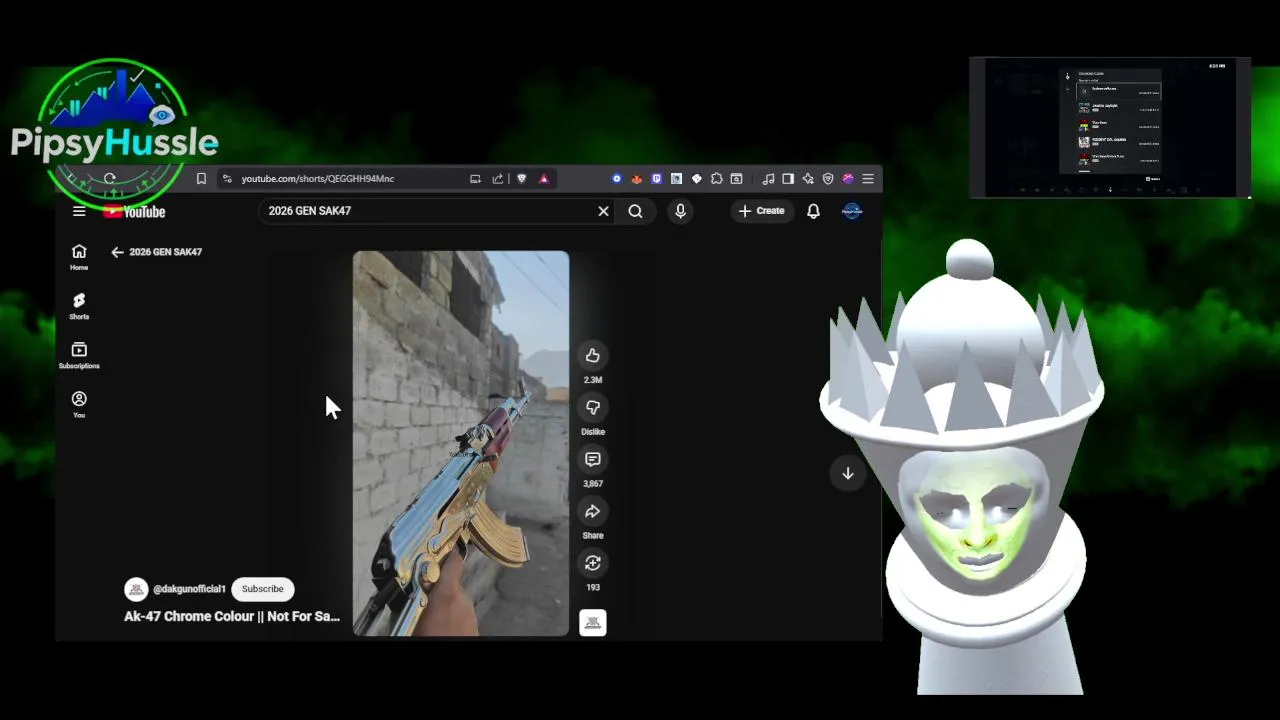The width and height of the screenshot is (1280, 720).
Task: Click the Dislike thumbs-down icon
Action: pyautogui.click(x=593, y=408)
